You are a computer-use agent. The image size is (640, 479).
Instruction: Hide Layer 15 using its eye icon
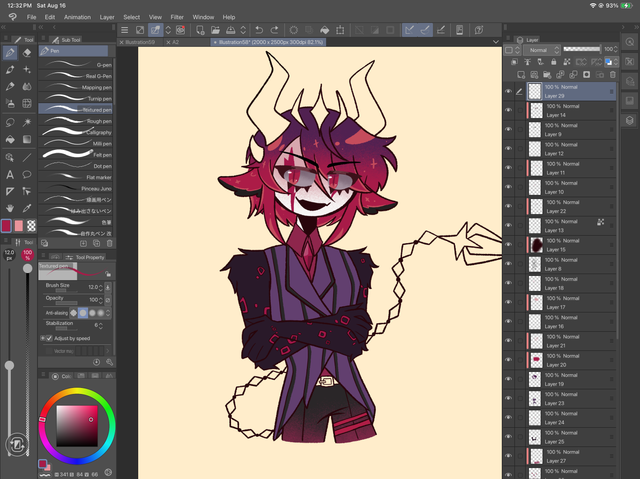[x=508, y=244]
